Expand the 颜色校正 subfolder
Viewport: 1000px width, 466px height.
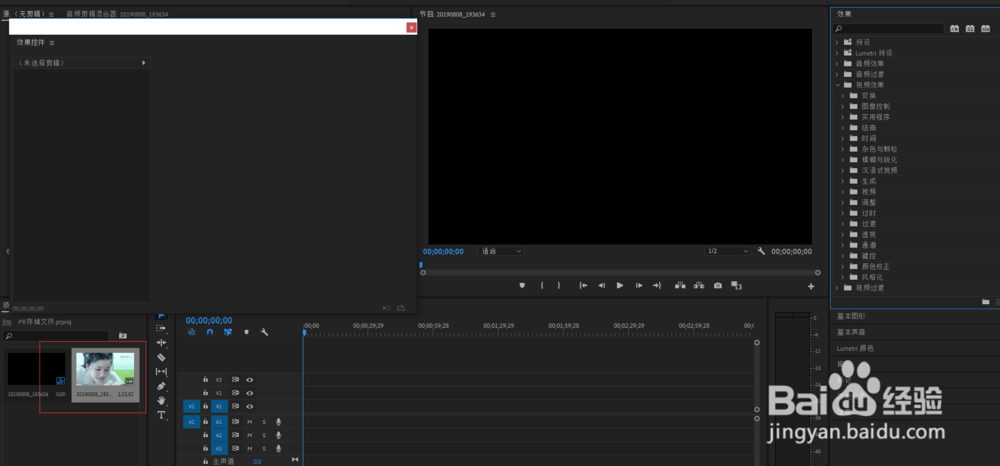842,266
